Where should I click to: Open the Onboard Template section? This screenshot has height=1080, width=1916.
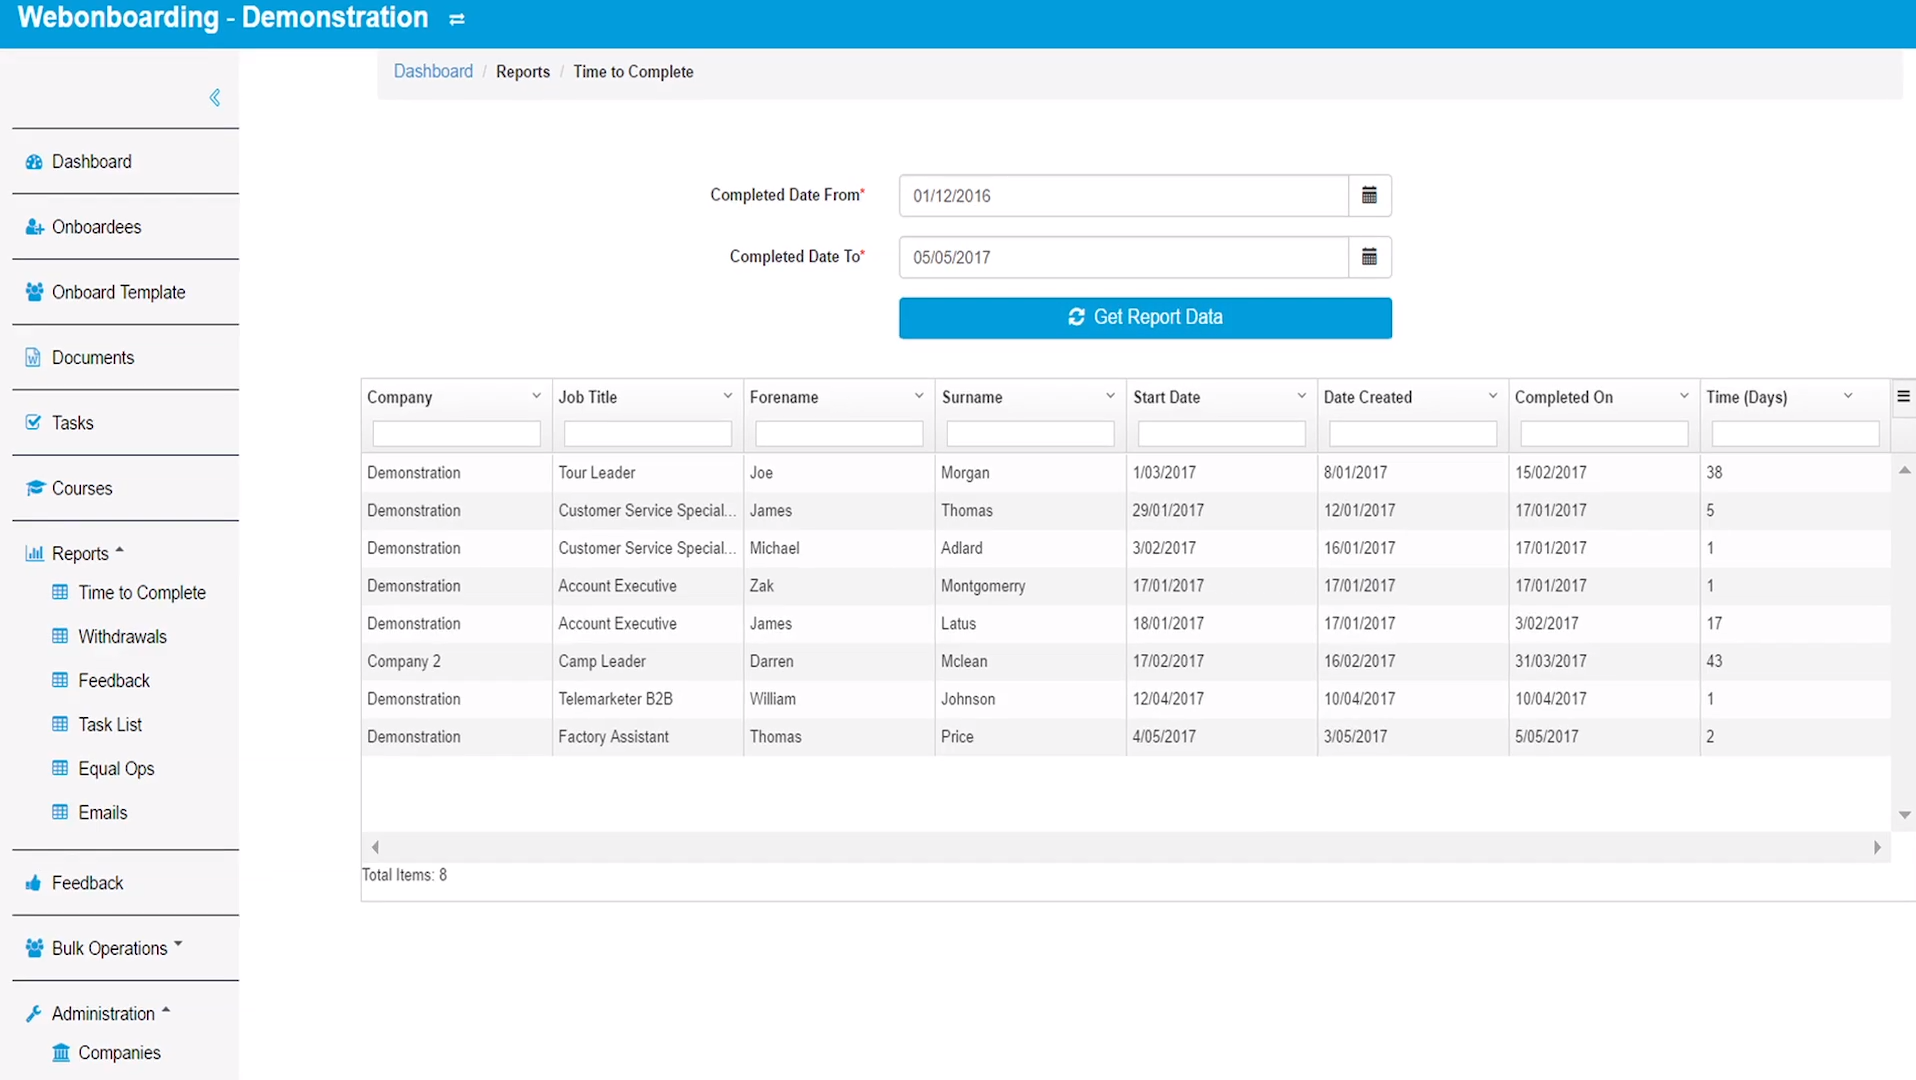point(33,292)
